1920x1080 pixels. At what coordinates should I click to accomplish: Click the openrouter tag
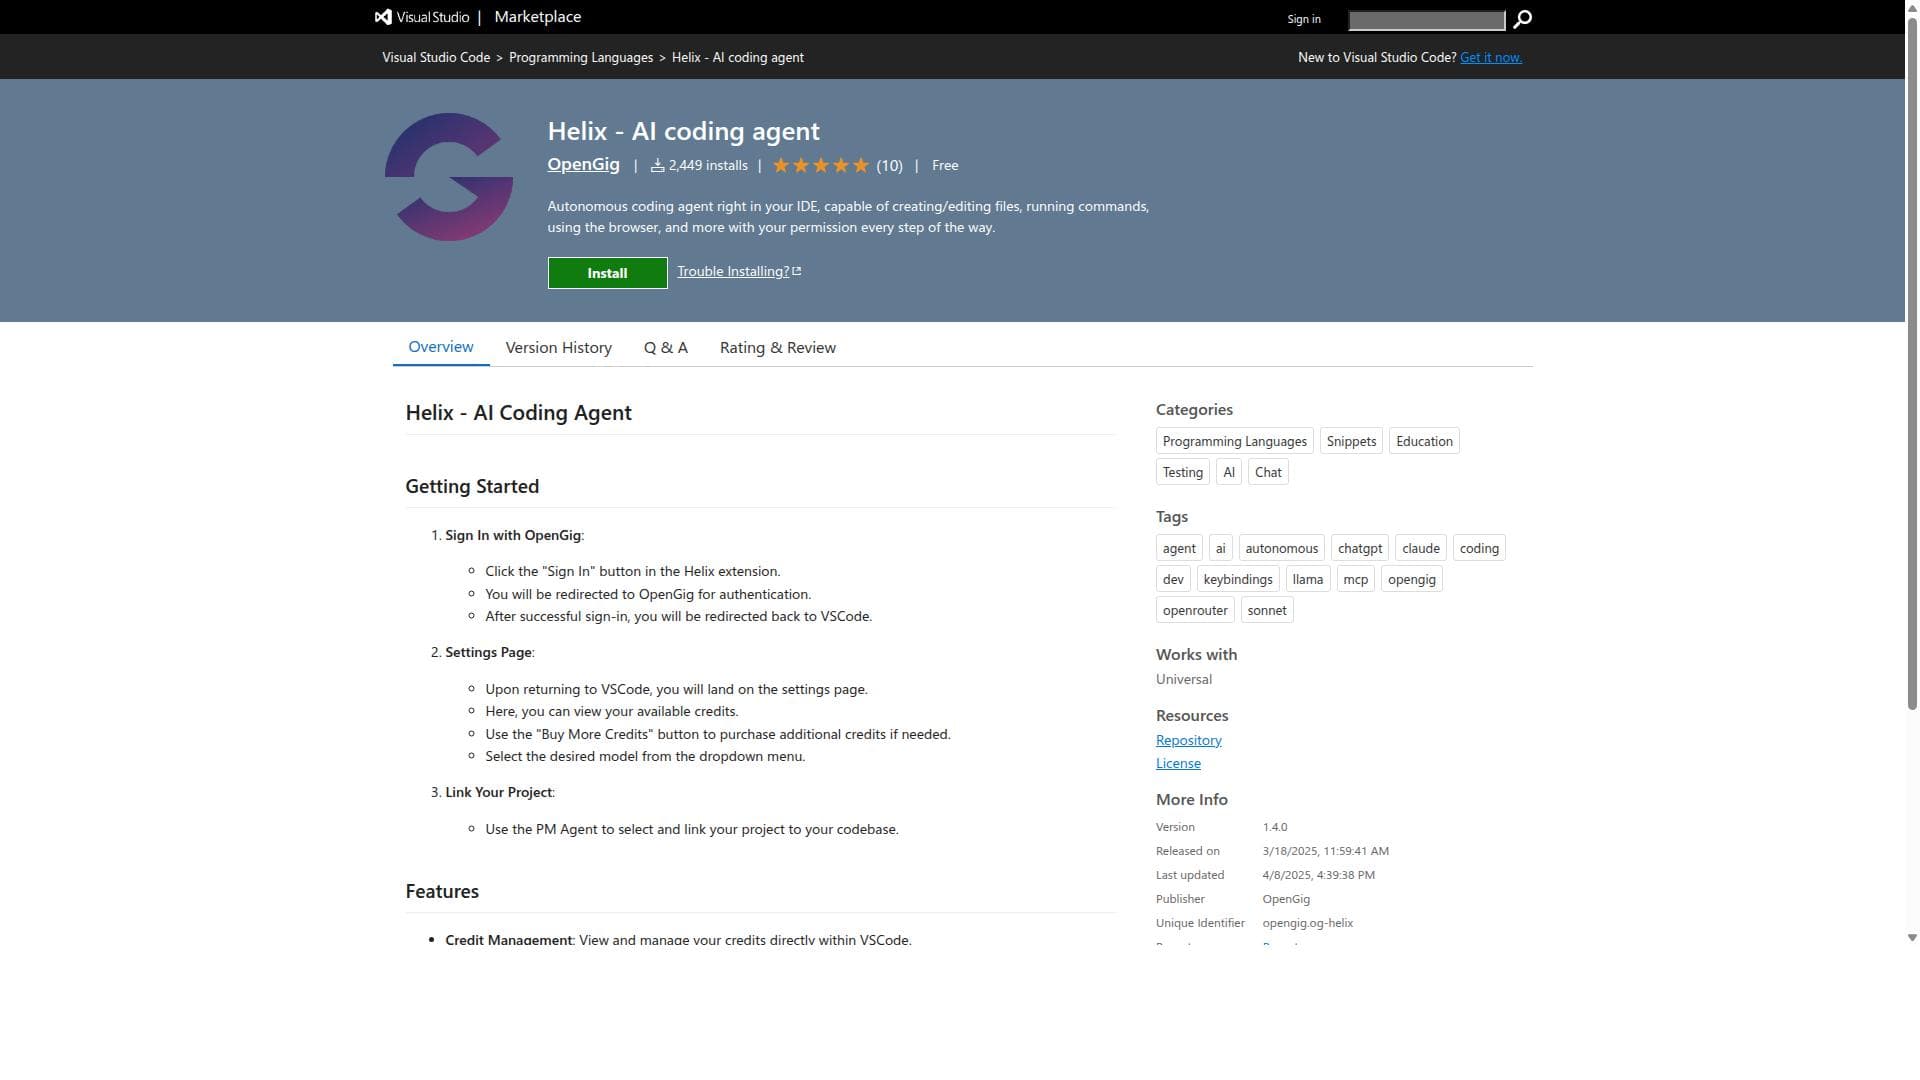pyautogui.click(x=1195, y=610)
